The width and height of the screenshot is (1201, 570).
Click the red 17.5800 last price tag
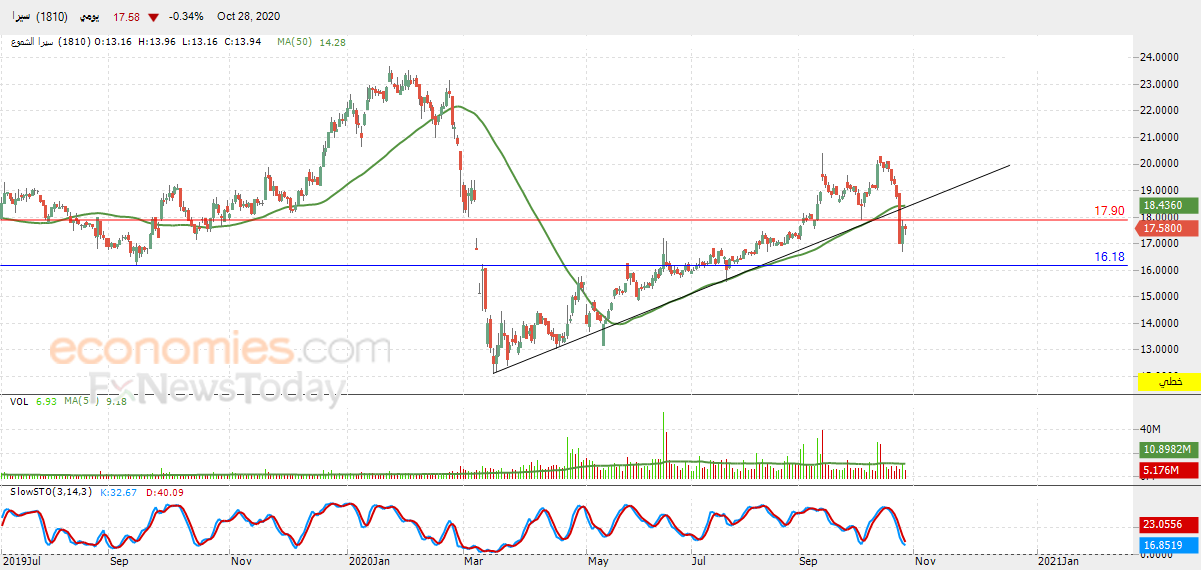click(x=1169, y=228)
